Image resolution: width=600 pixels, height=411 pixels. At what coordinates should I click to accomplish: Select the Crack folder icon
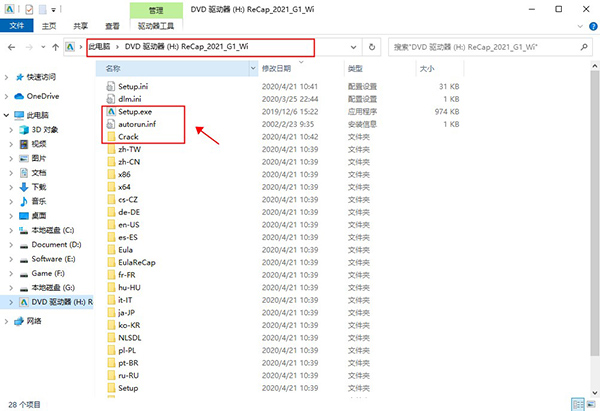coord(111,137)
